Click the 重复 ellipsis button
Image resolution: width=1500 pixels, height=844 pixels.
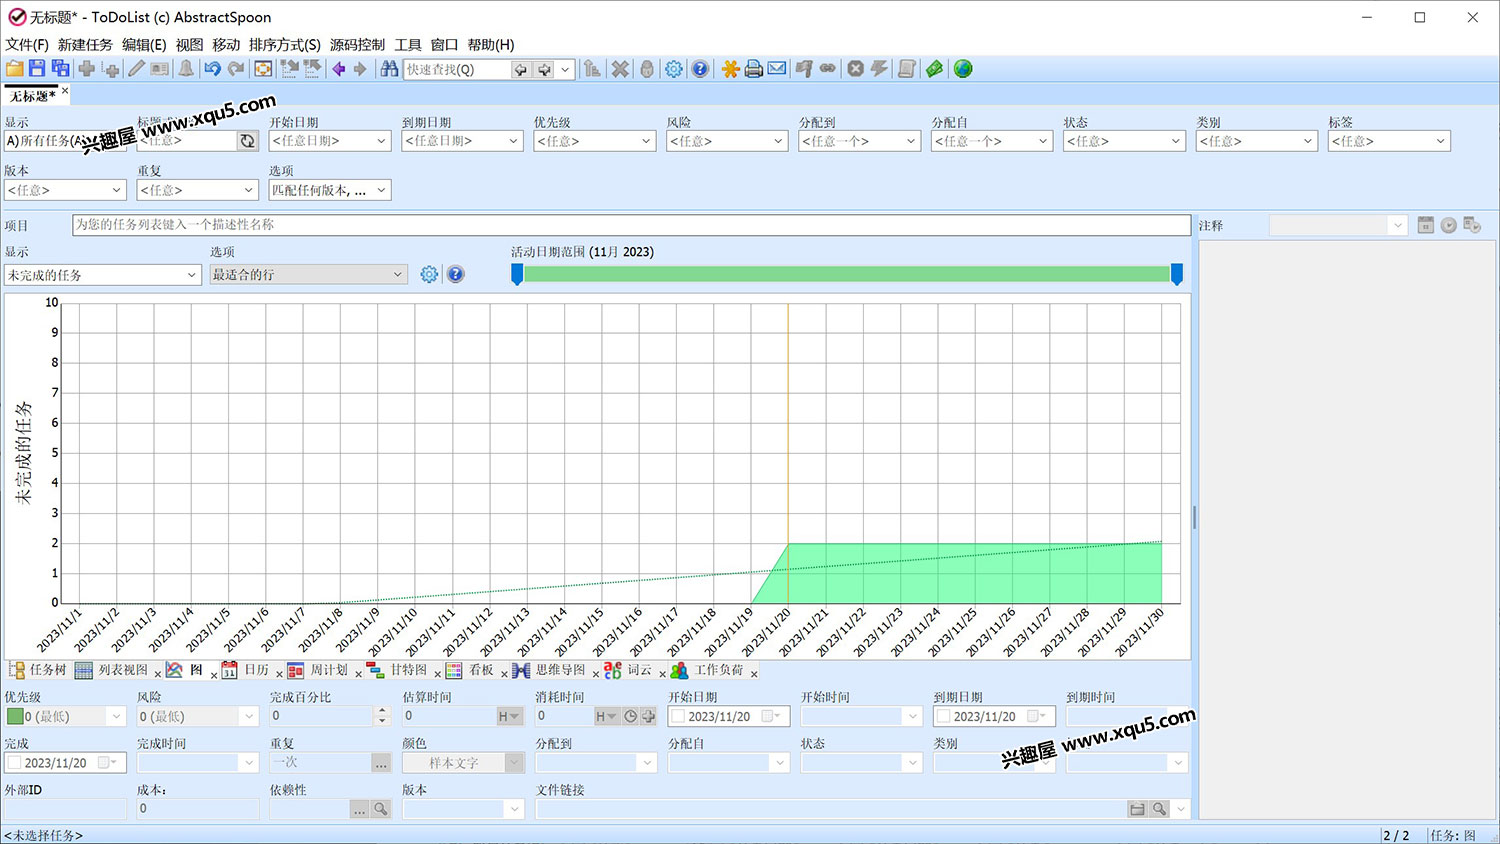pyautogui.click(x=381, y=762)
